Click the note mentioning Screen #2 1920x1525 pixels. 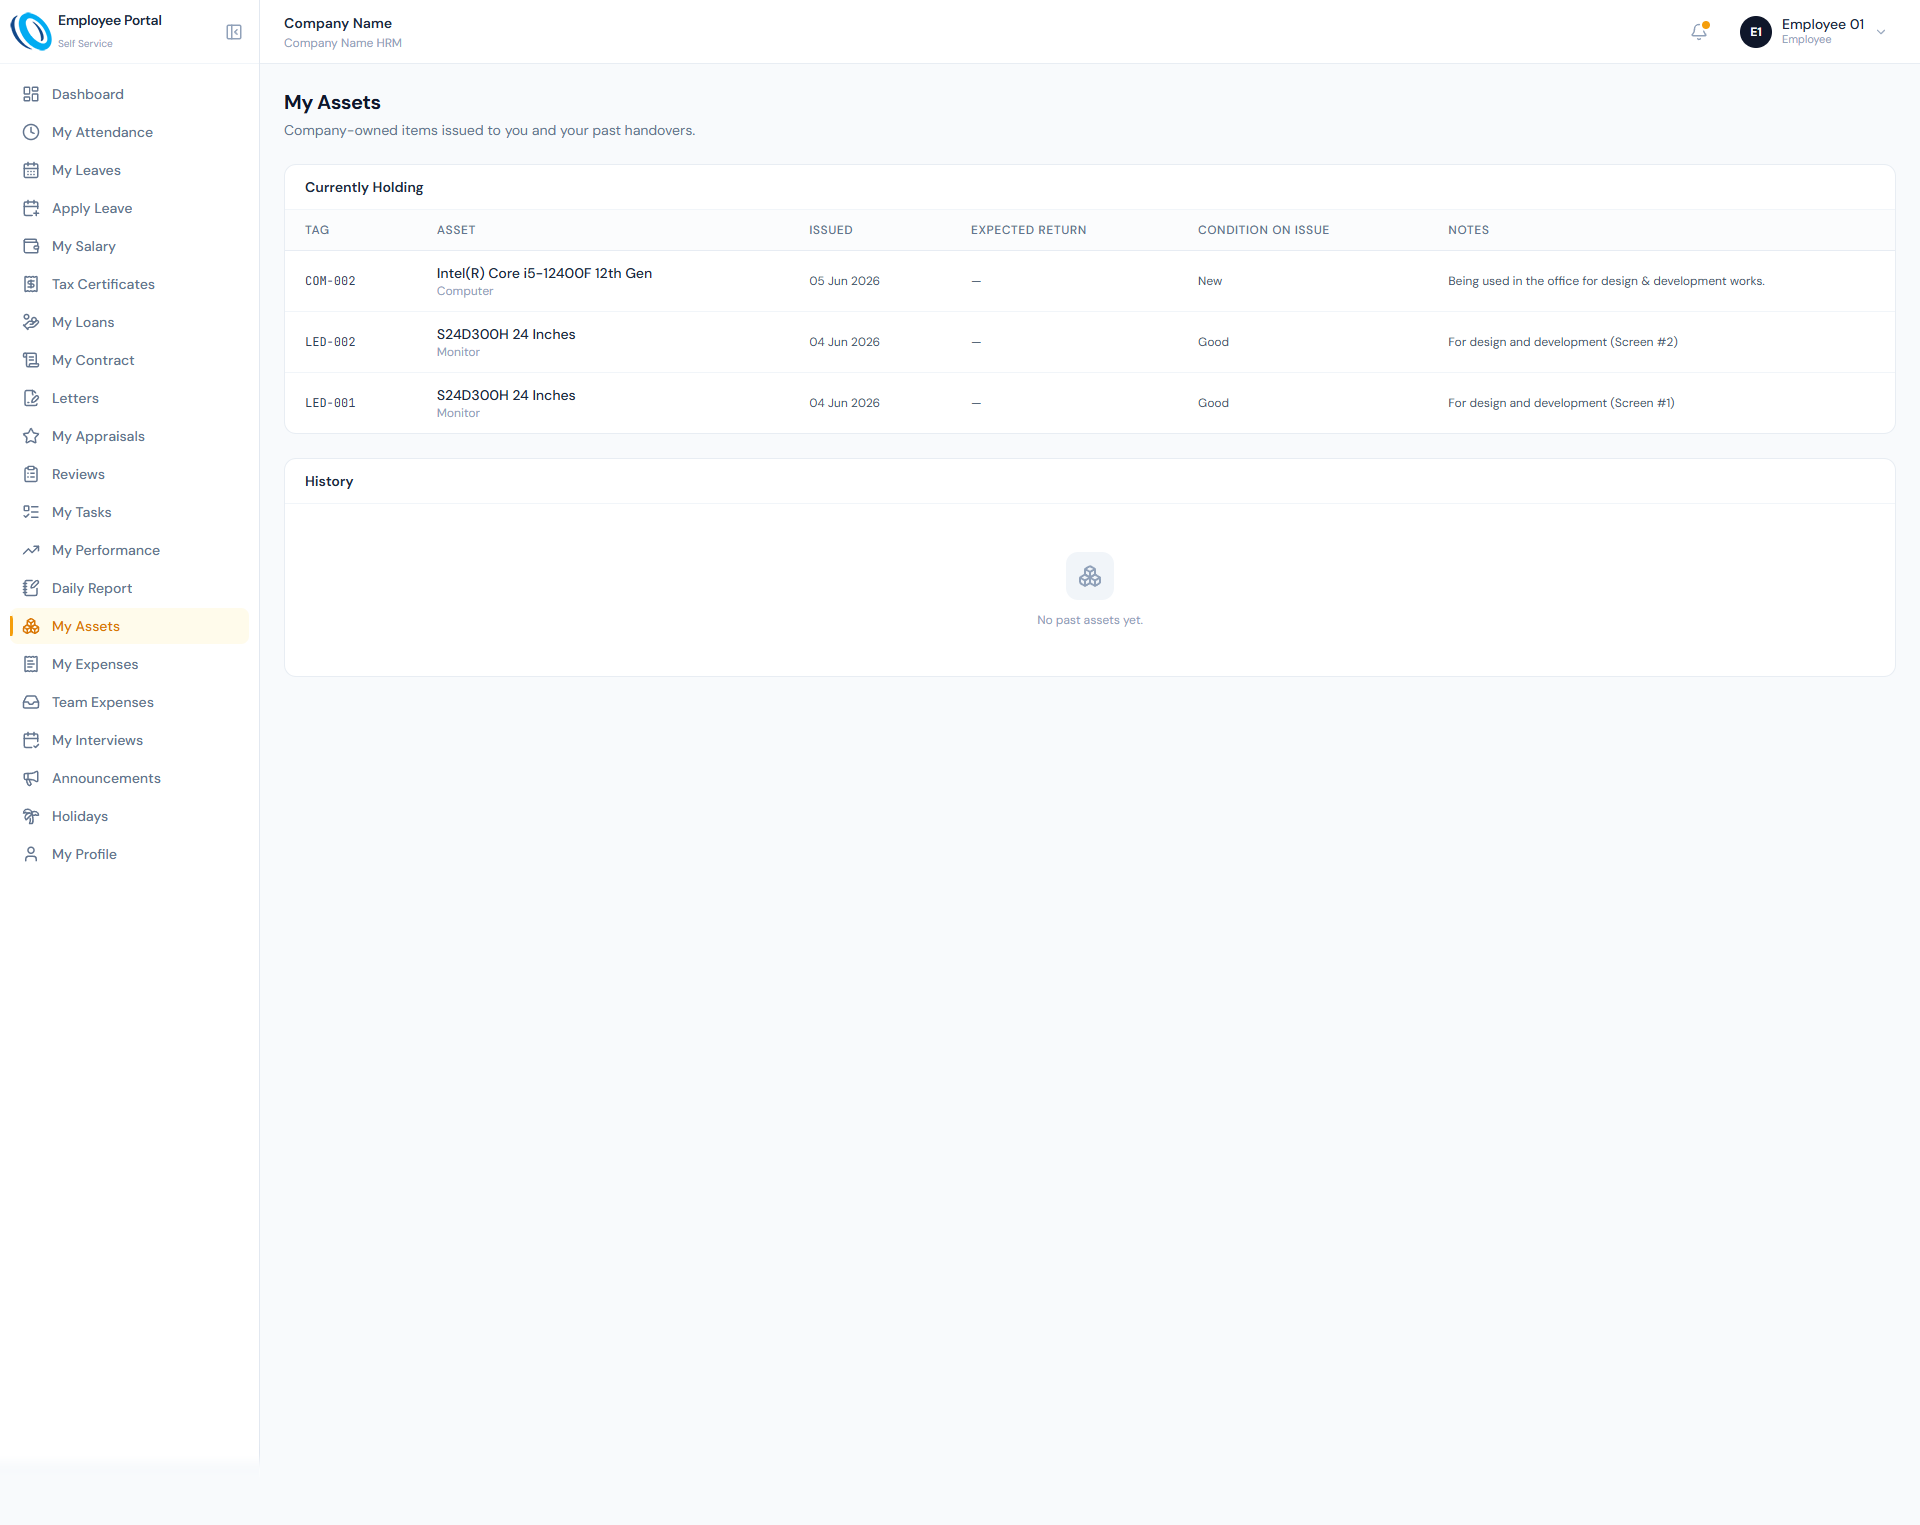coord(1563,342)
